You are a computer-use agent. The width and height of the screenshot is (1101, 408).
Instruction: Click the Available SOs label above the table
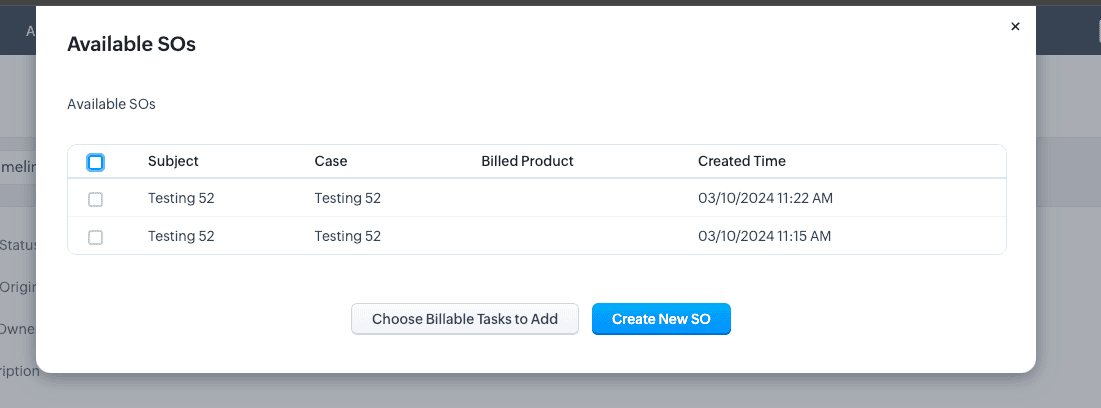tap(111, 104)
